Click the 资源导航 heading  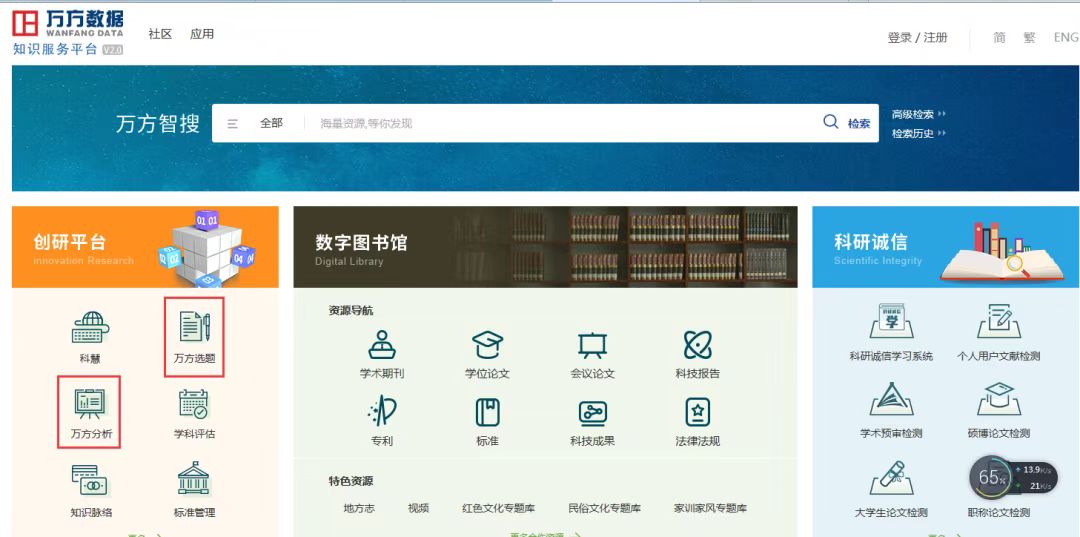[351, 310]
